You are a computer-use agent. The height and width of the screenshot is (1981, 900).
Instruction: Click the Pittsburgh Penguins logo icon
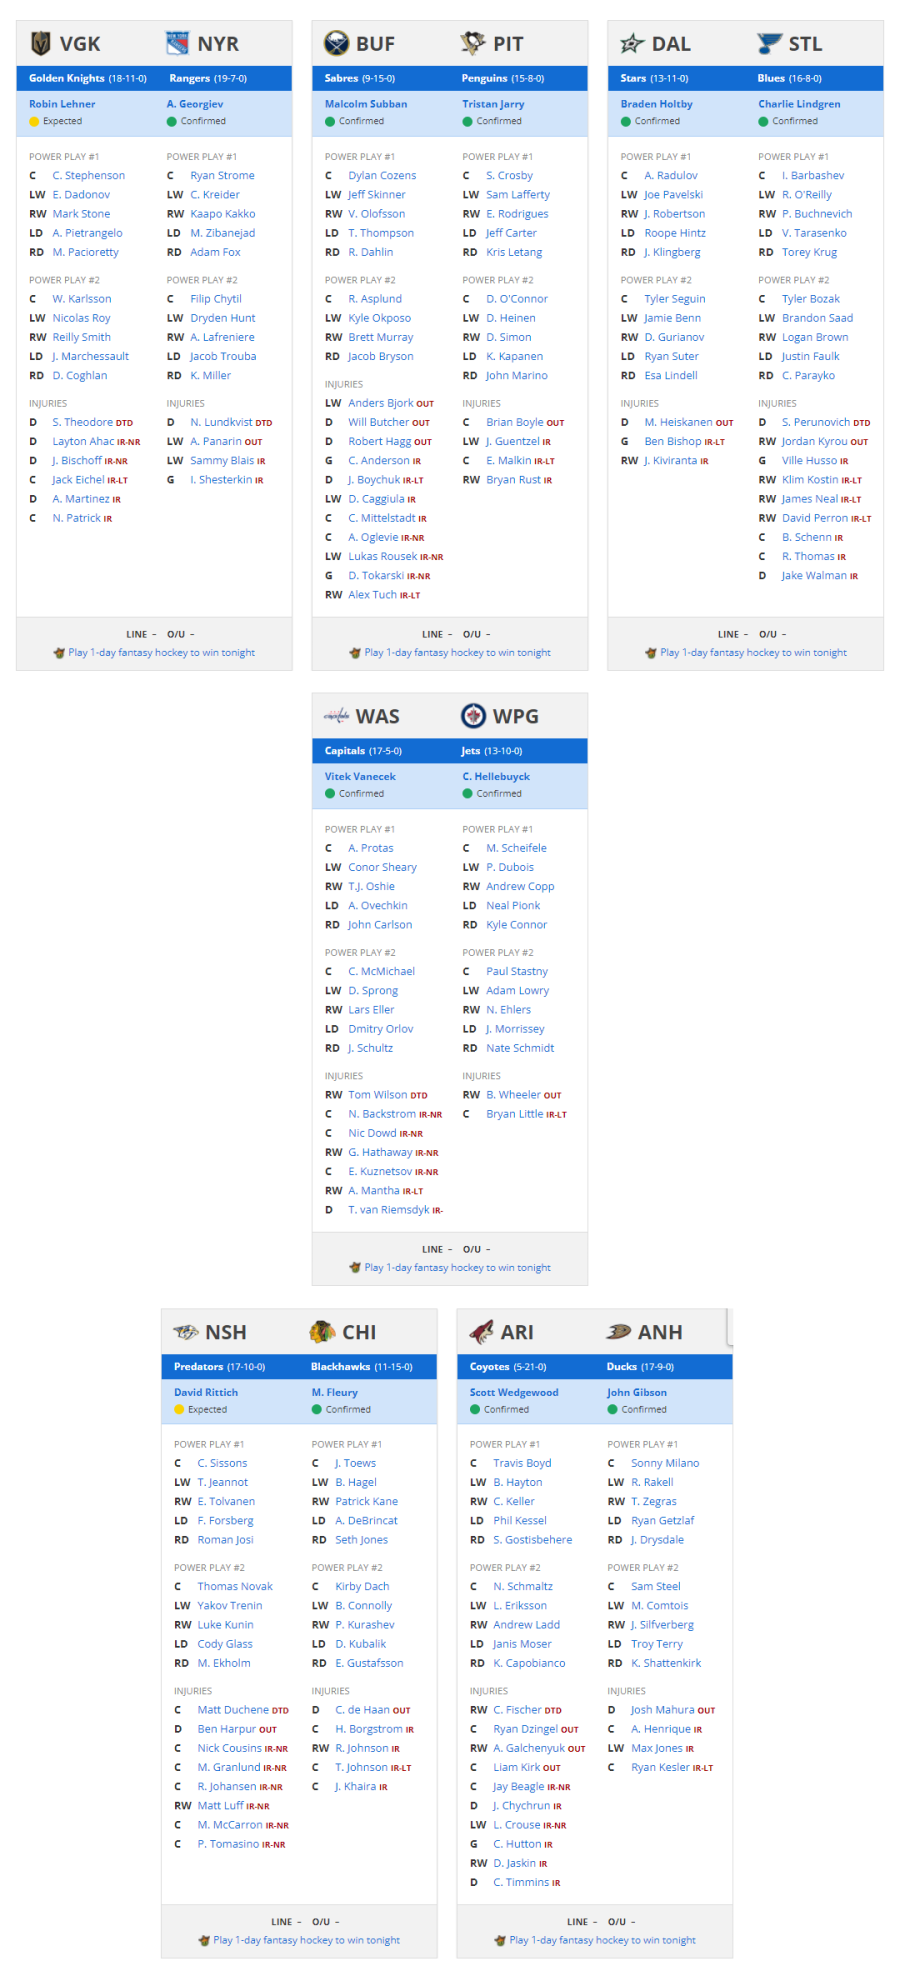[x=473, y=44]
